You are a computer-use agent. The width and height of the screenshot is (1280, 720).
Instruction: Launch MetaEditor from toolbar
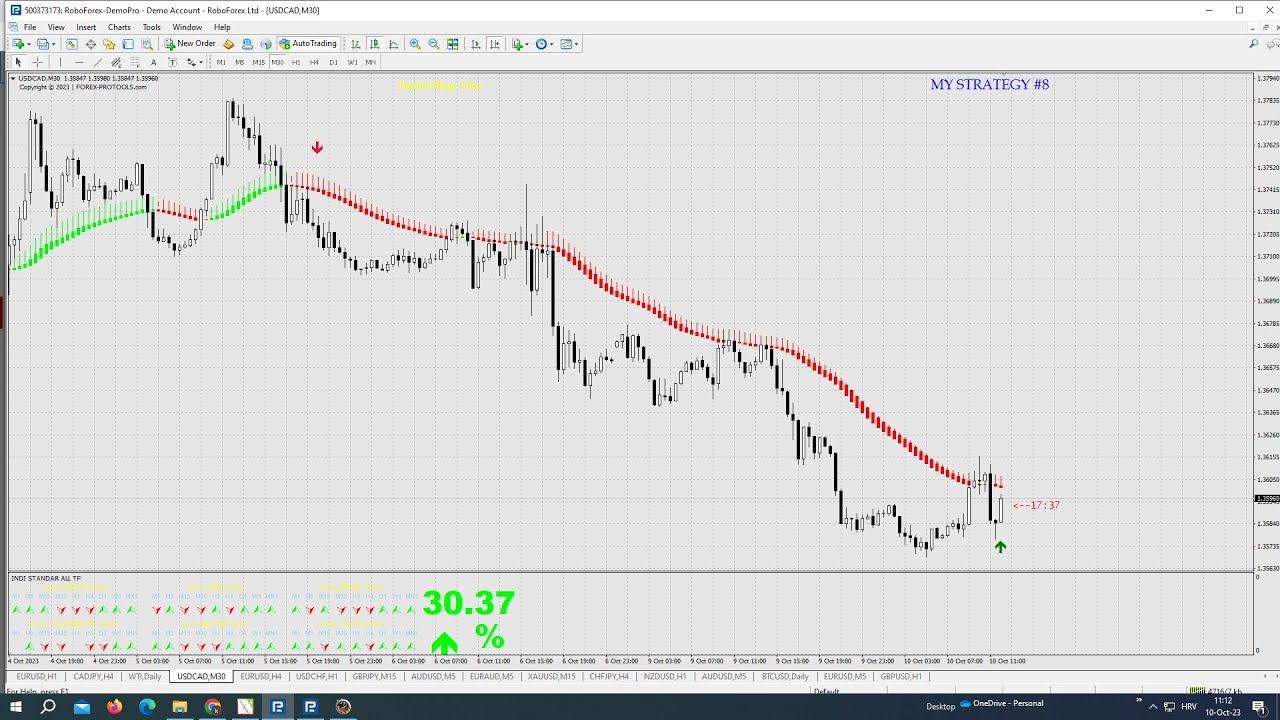click(228, 44)
